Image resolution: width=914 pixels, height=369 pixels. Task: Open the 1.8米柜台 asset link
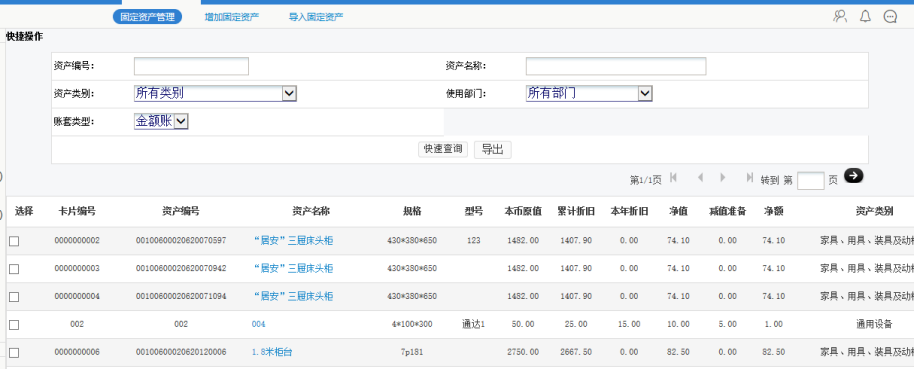(272, 352)
